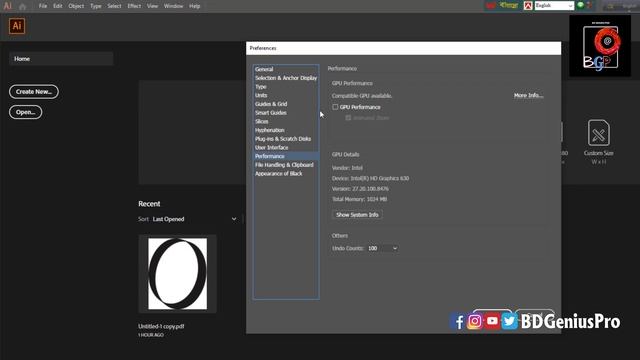This screenshot has height=360, width=640.
Task: Enable the GPU Performance checkbox
Action: pyautogui.click(x=335, y=107)
